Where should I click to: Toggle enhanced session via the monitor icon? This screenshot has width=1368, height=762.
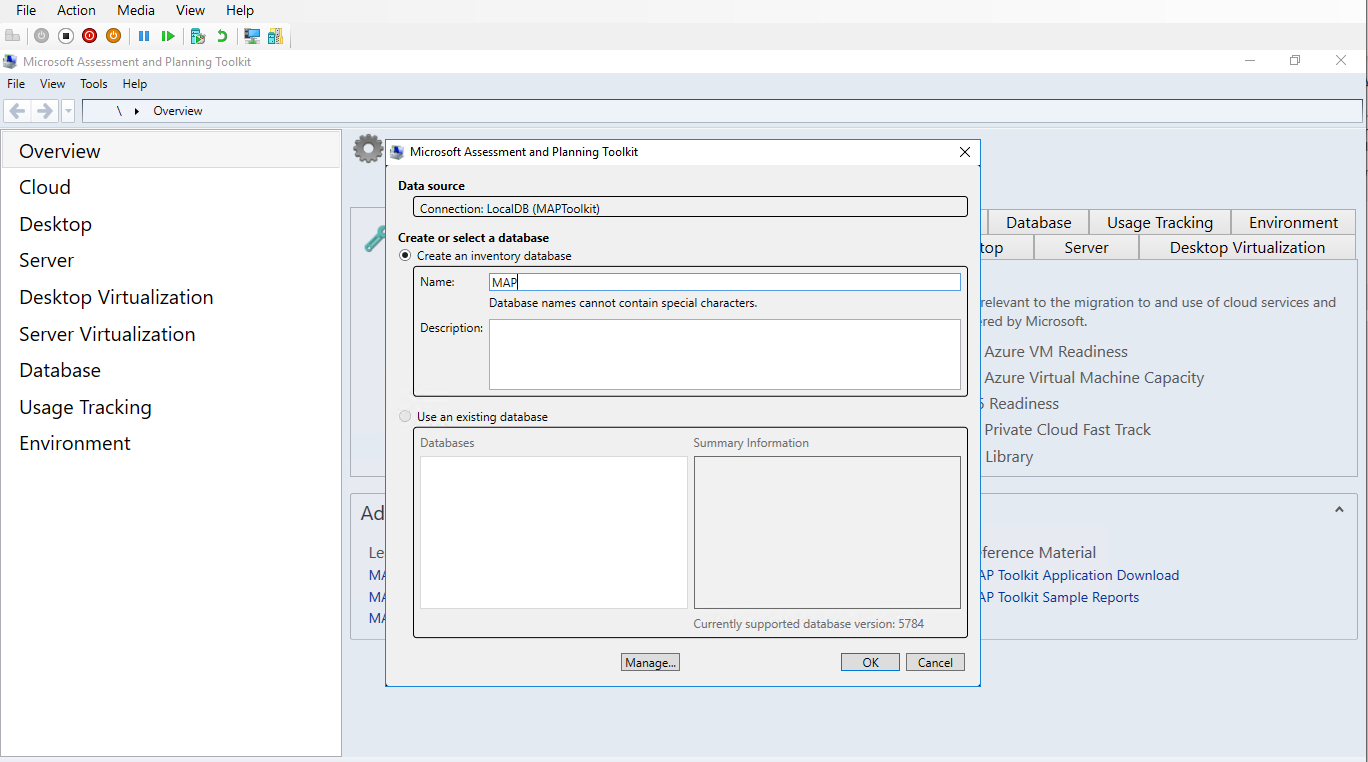(x=252, y=36)
